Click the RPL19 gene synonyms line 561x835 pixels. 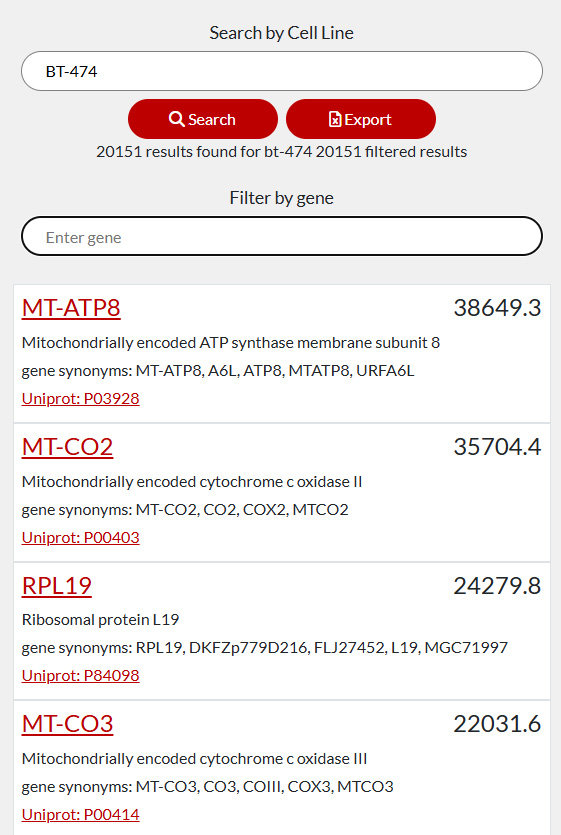[x=265, y=648]
